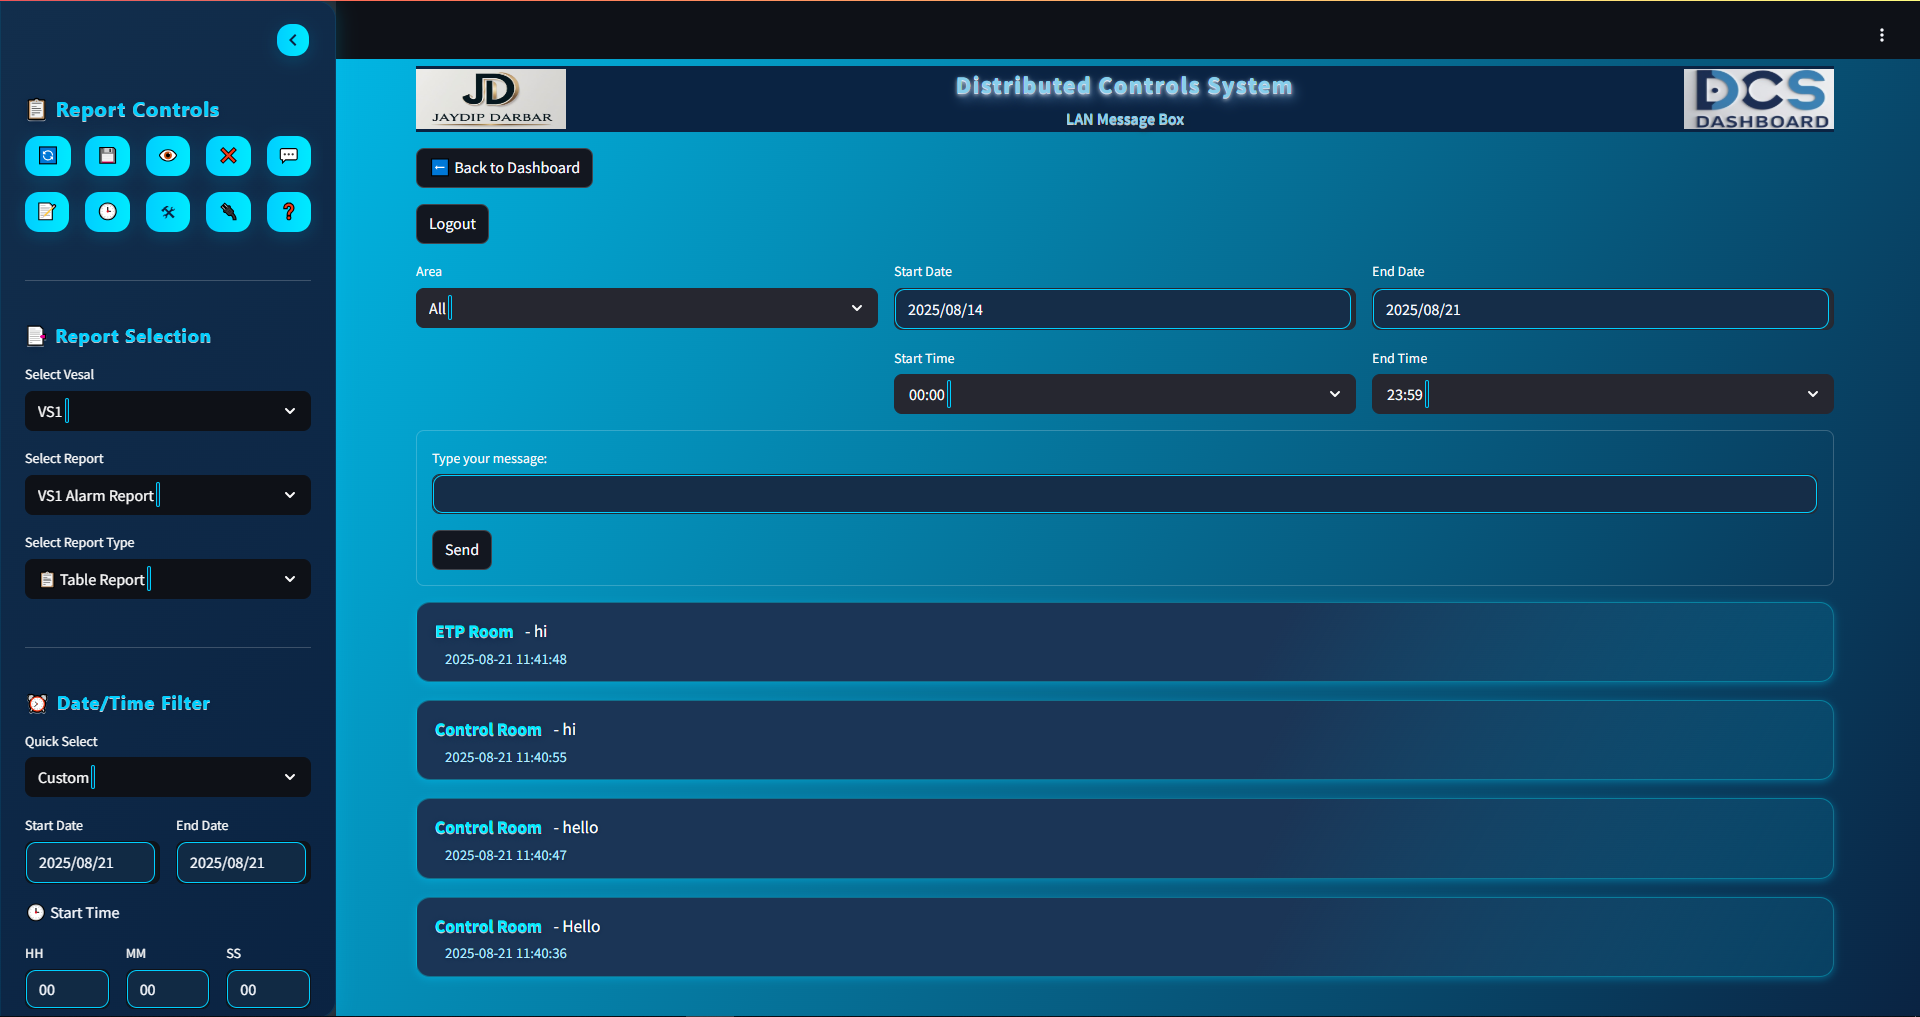The width and height of the screenshot is (1920, 1017).
Task: Click the red X icon button
Action: tap(228, 156)
